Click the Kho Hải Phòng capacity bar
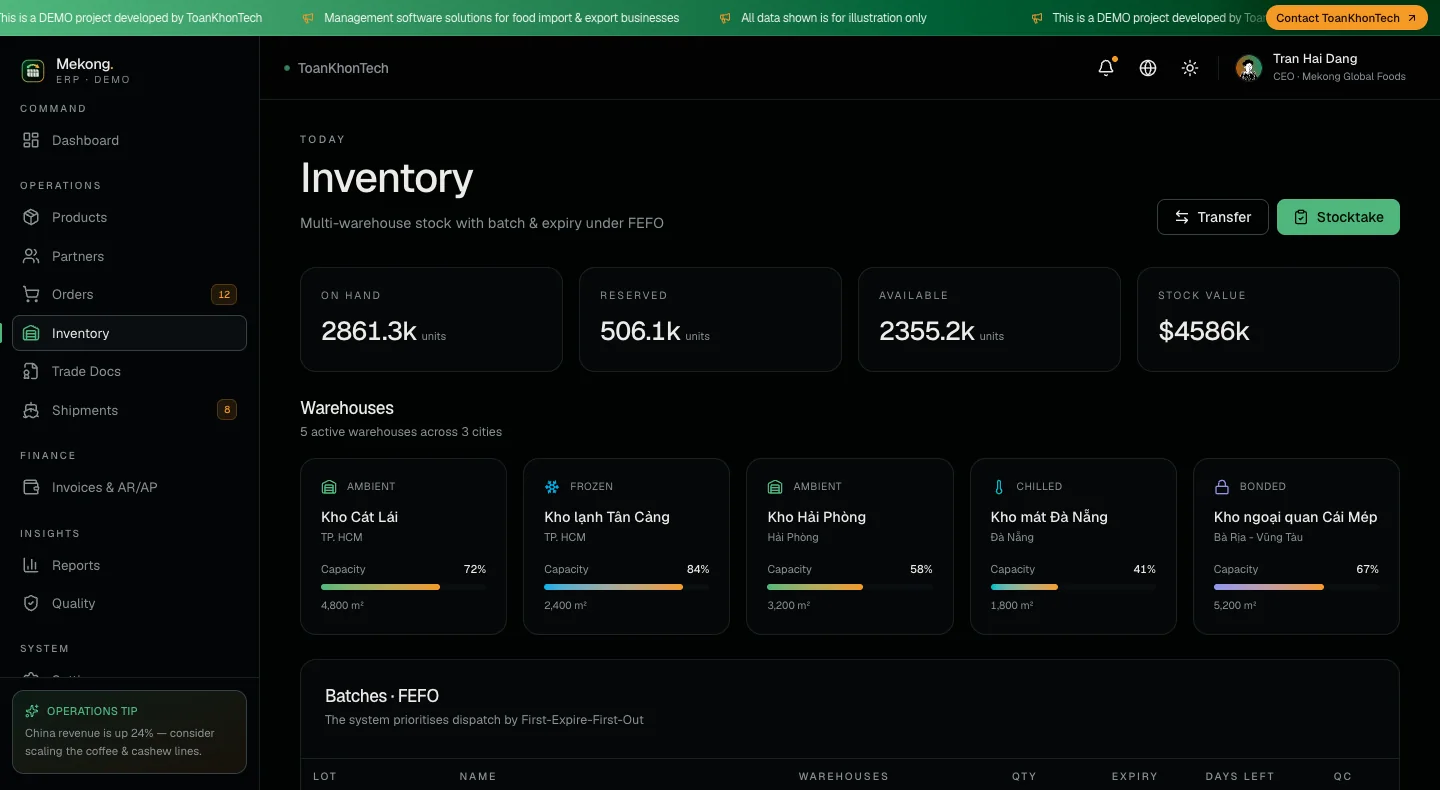The height and width of the screenshot is (790, 1440). coord(849,587)
